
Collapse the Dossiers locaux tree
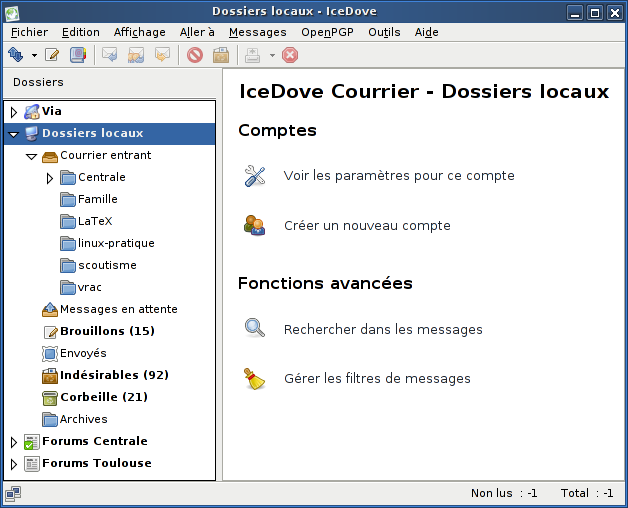point(14,135)
